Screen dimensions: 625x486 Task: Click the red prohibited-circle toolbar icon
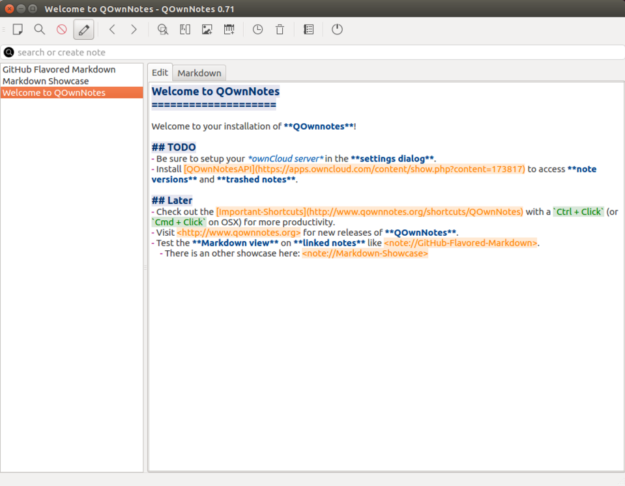tap(61, 29)
